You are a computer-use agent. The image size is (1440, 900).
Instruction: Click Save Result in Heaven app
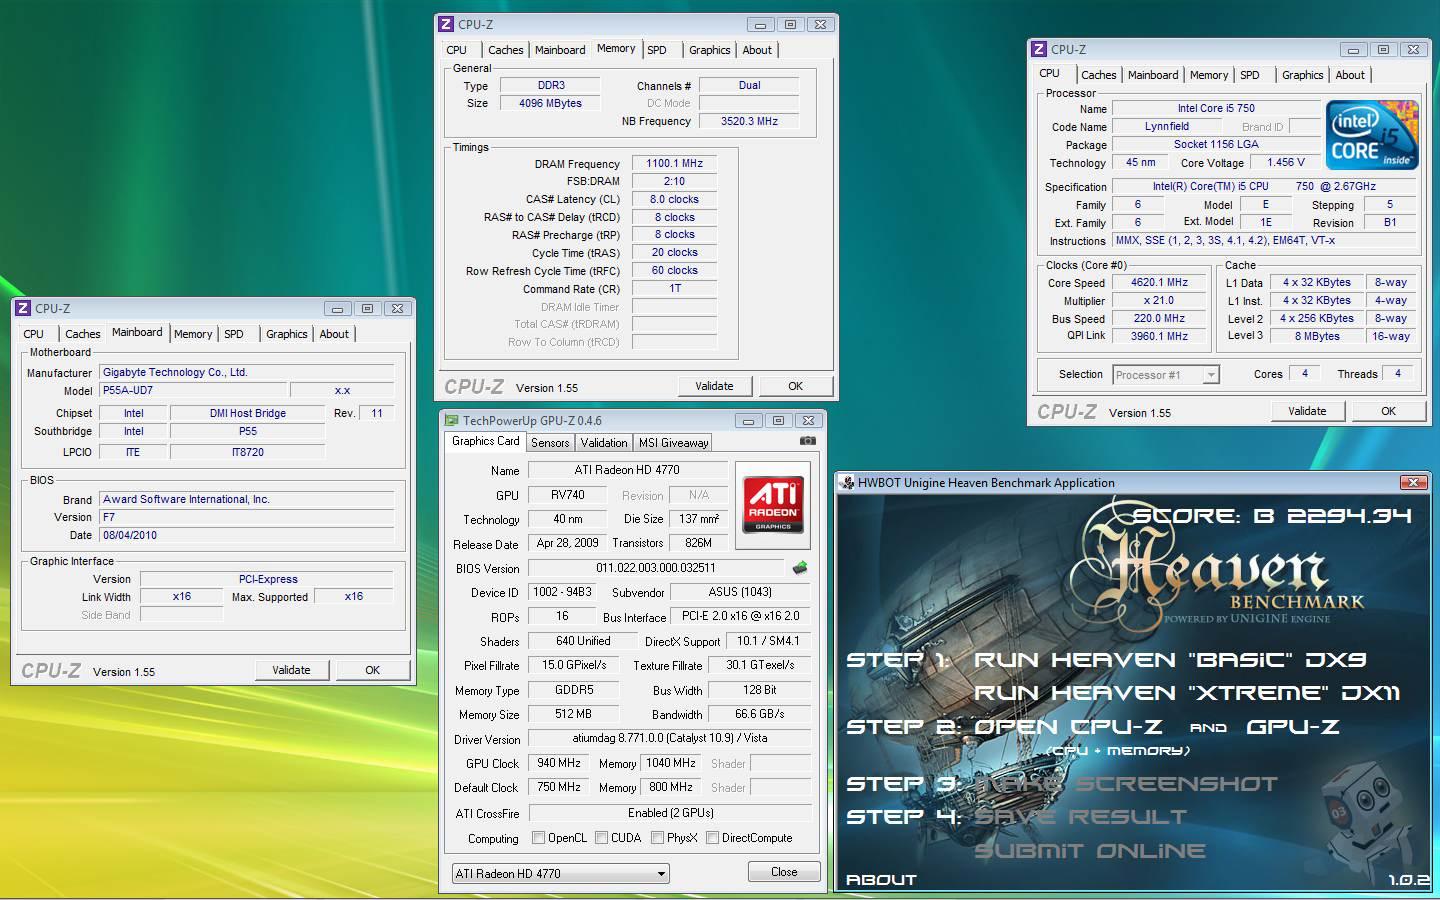1080,817
